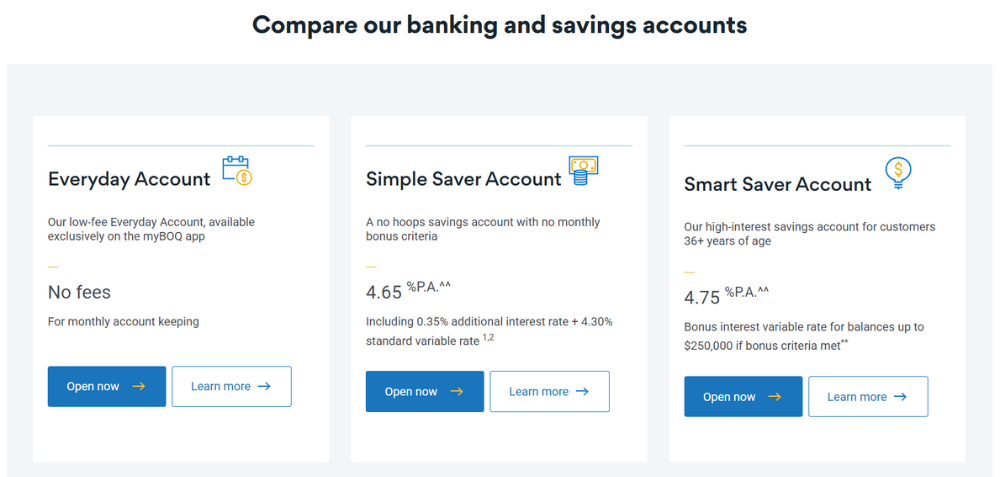The width and height of the screenshot is (1000, 477).
Task: Click the 'No fees' text
Action: tap(79, 292)
